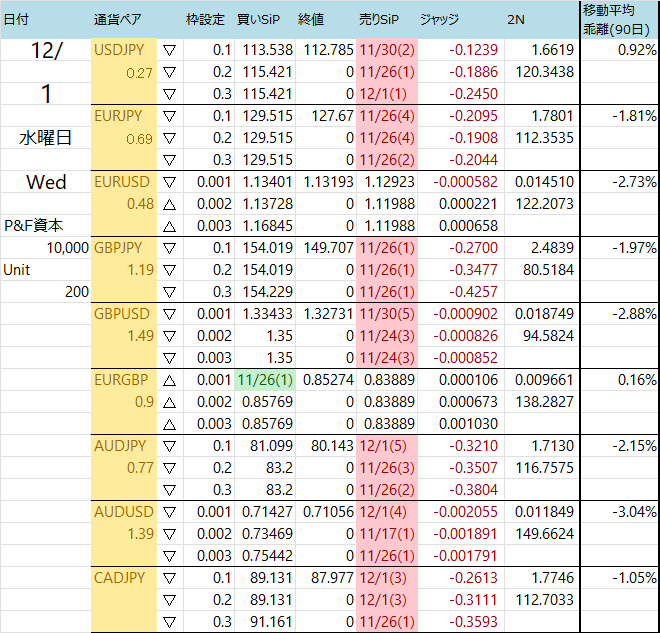The width and height of the screenshot is (660, 633).
Task: Select the deviation value -2.88%
Action: coord(634,314)
